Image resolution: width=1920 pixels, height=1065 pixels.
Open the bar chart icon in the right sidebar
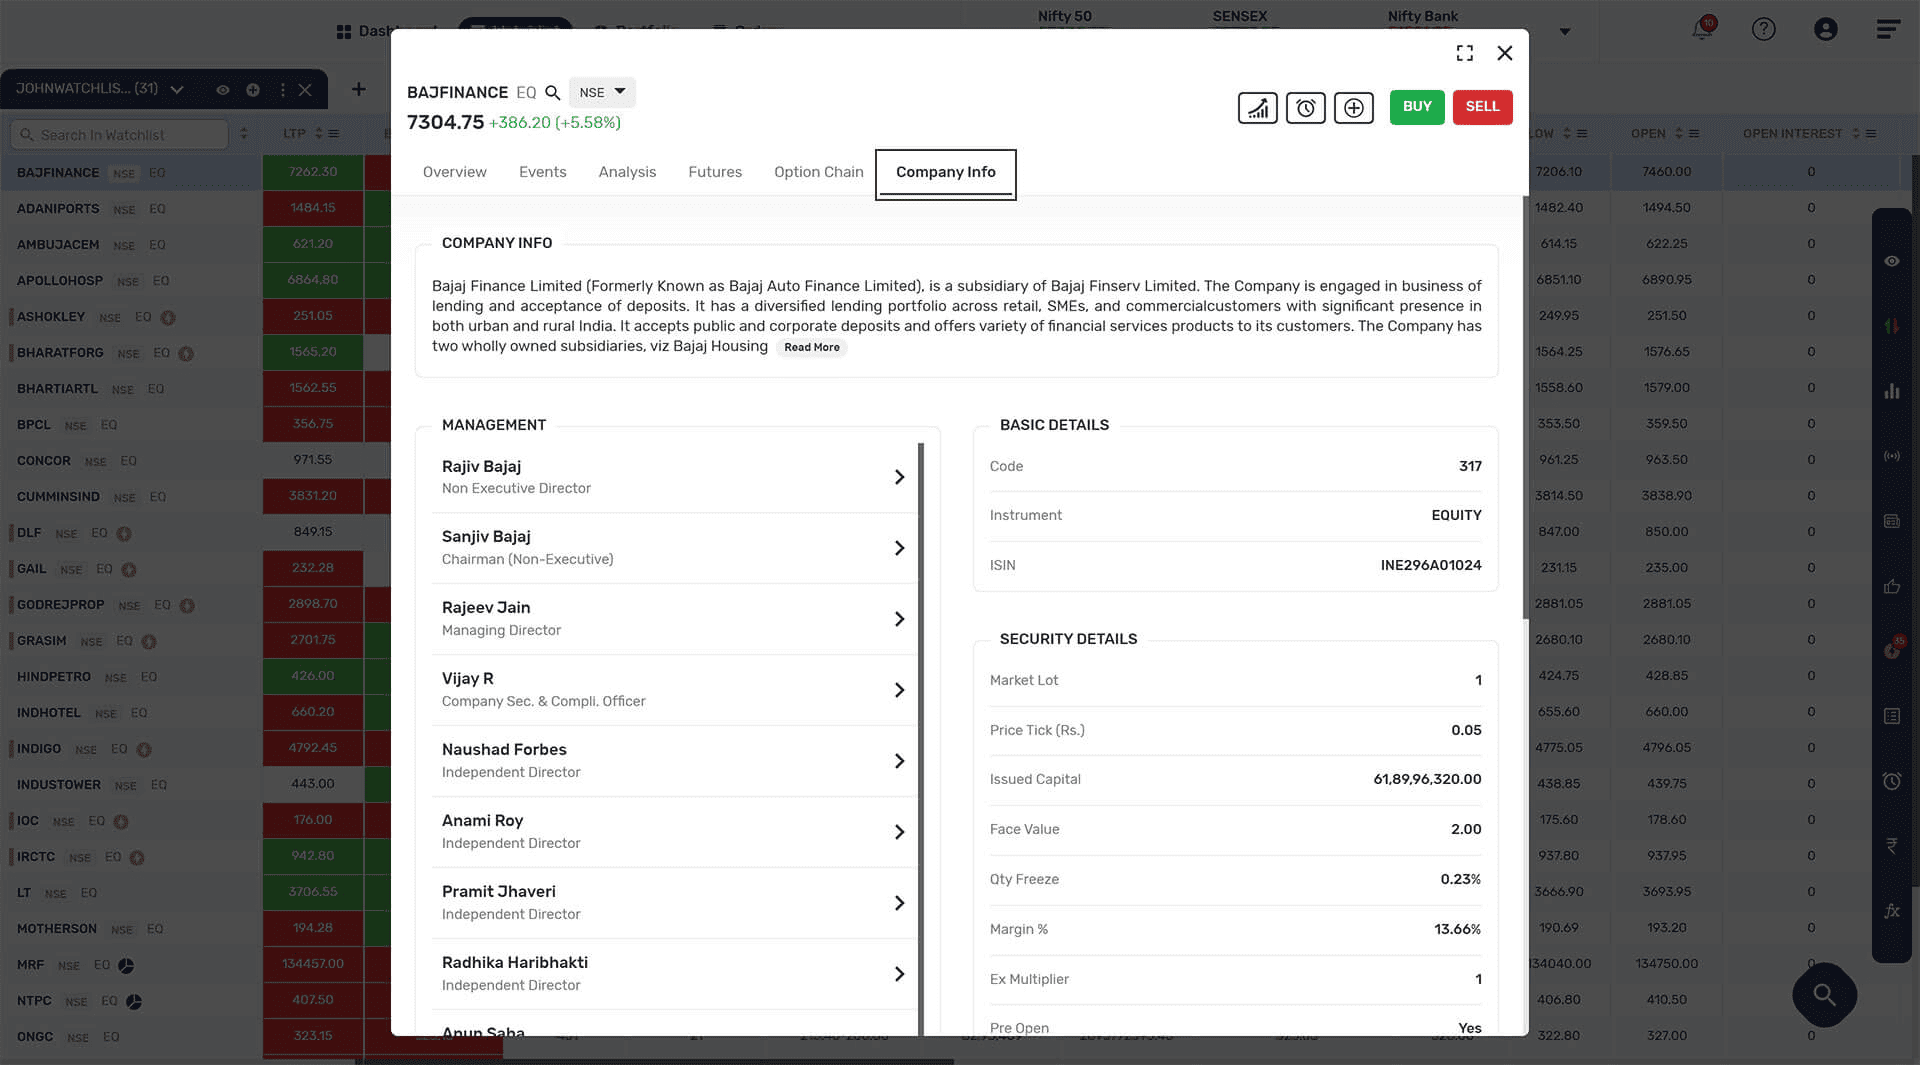click(1892, 391)
